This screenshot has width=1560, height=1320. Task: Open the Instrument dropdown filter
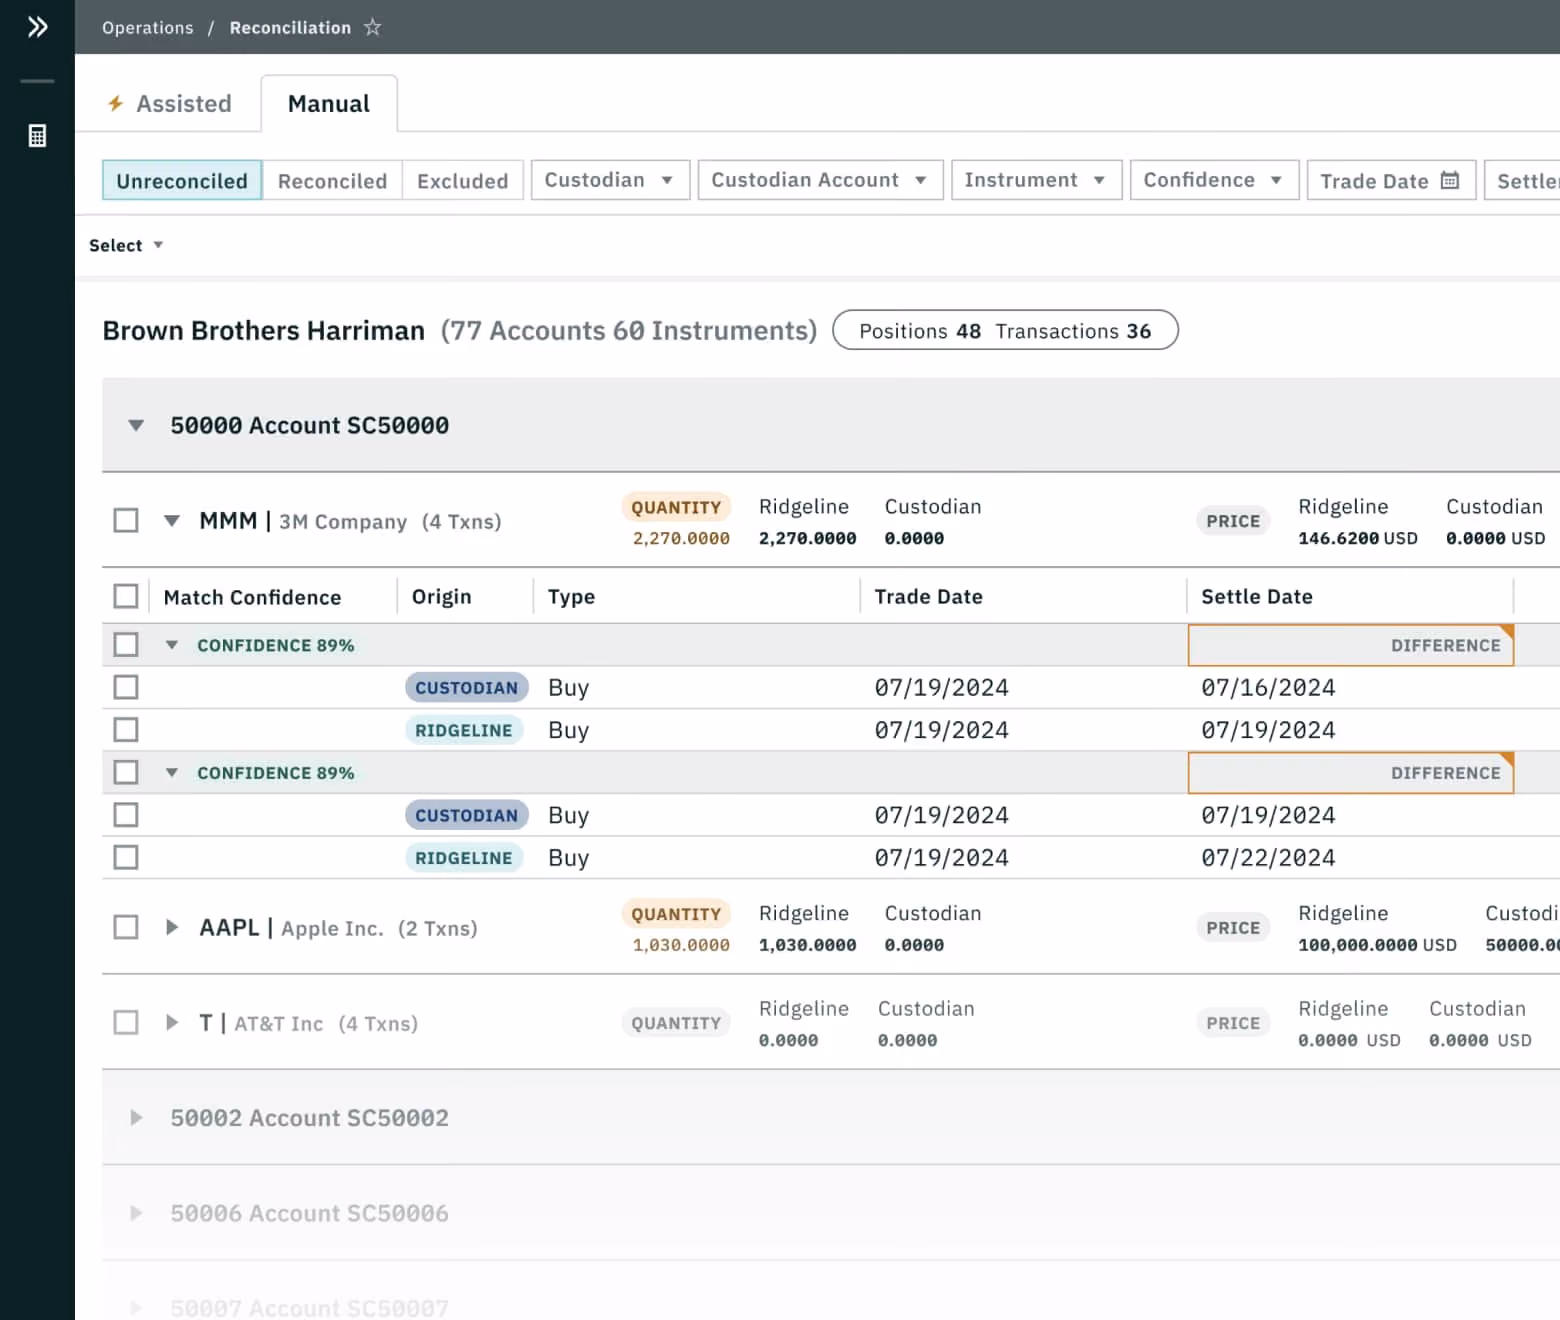tap(1036, 180)
